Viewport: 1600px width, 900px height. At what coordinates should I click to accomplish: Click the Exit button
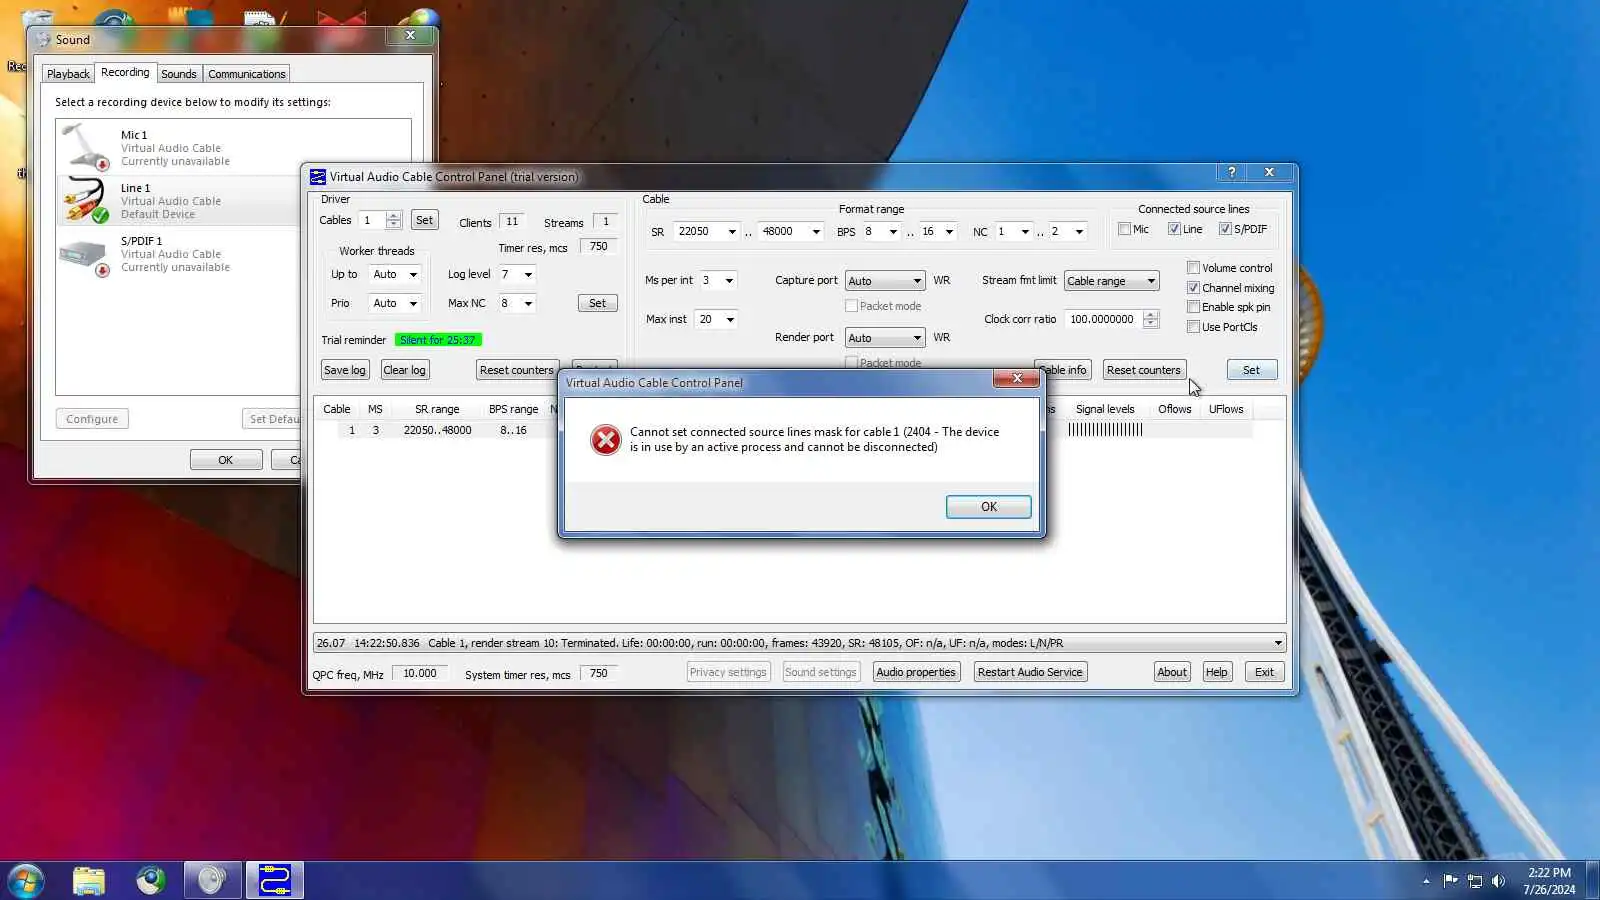tap(1265, 672)
